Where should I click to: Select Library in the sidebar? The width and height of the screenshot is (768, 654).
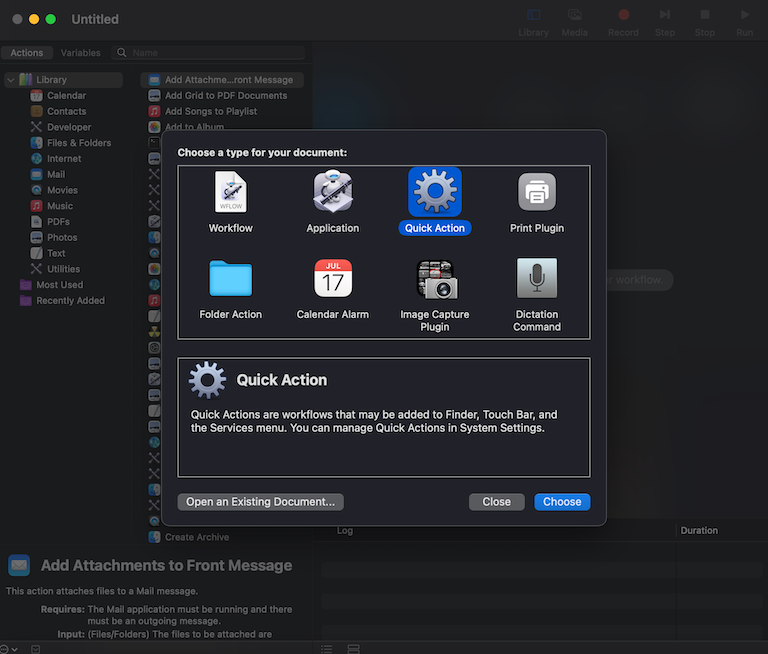pyautogui.click(x=64, y=80)
